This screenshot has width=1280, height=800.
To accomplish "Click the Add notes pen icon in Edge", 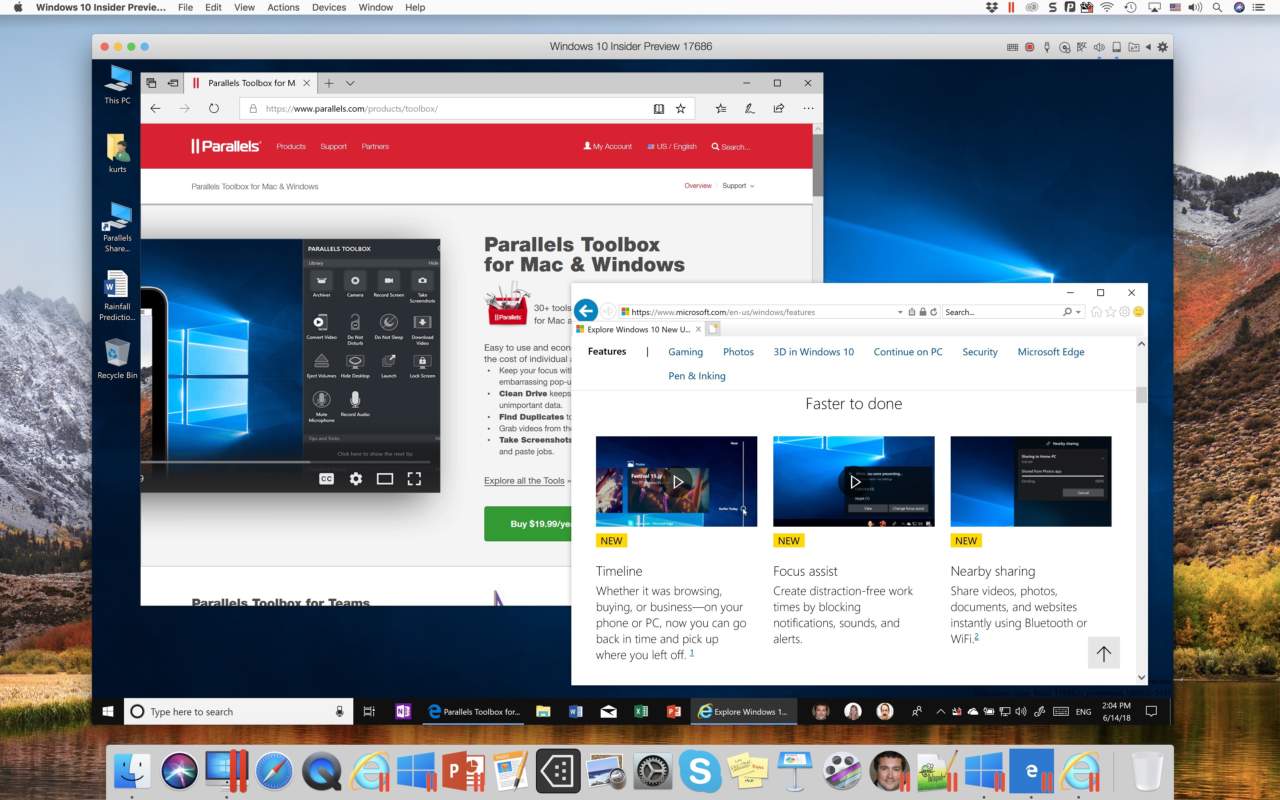I will (x=749, y=108).
